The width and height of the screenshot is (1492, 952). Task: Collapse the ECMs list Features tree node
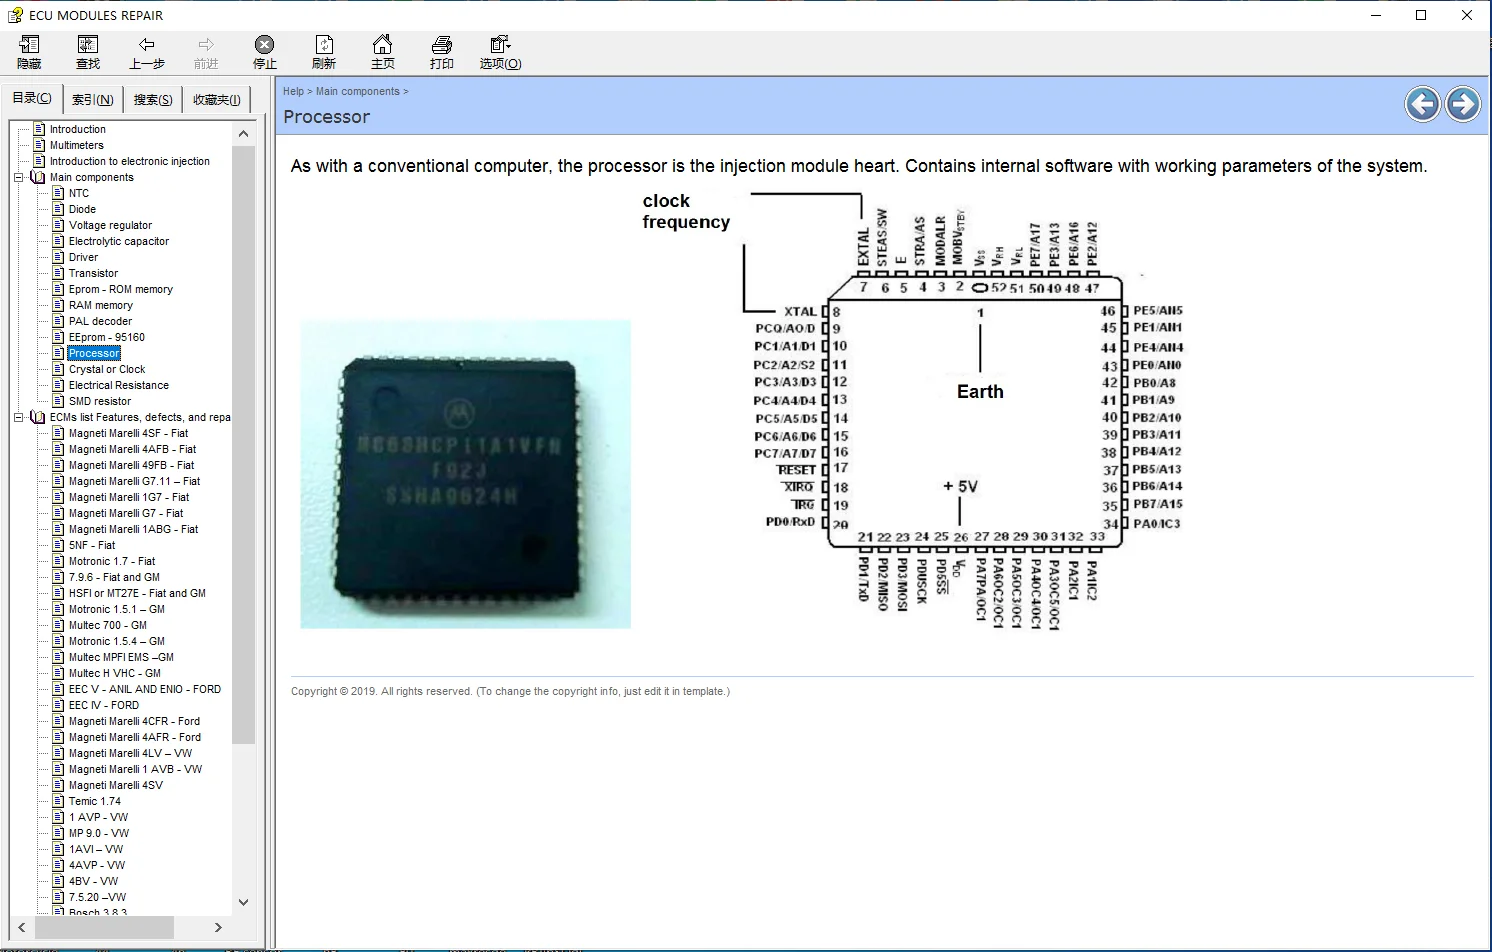(x=18, y=417)
